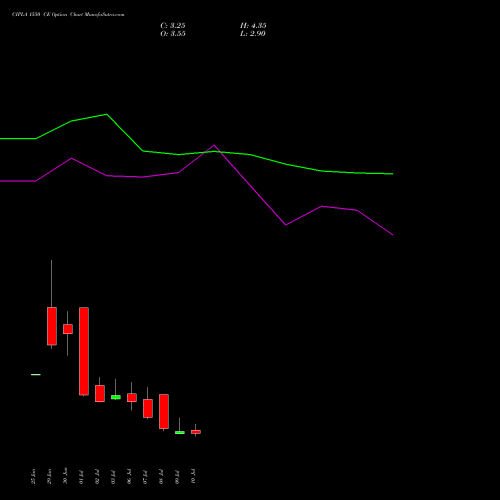Click the 03 Jul date label

pos(113,476)
